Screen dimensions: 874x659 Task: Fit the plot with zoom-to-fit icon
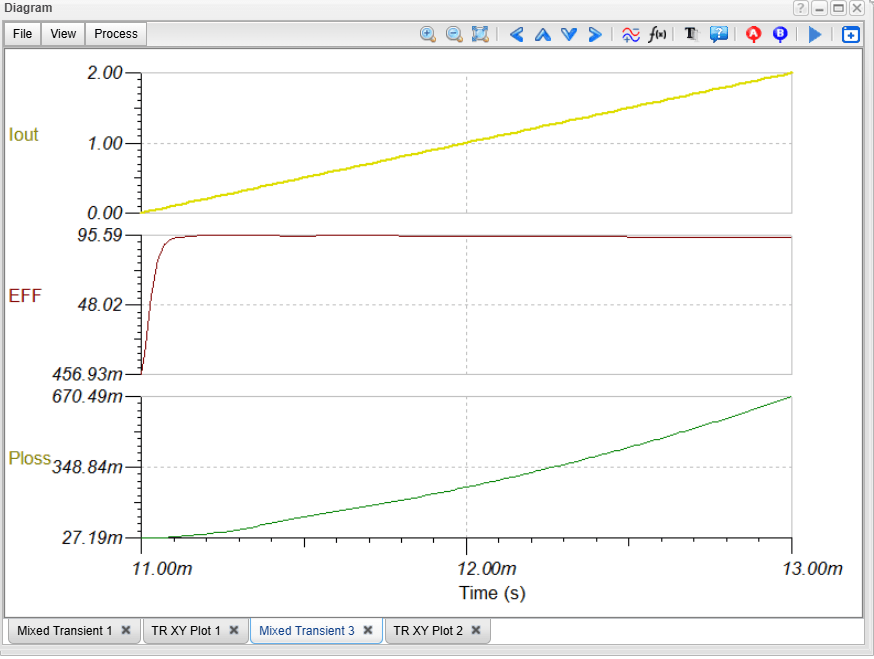(x=480, y=34)
